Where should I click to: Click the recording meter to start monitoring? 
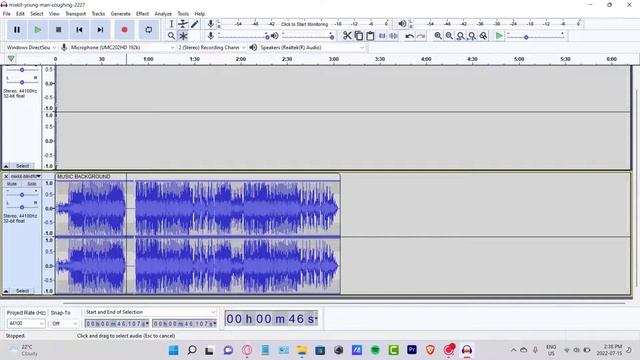304,24
